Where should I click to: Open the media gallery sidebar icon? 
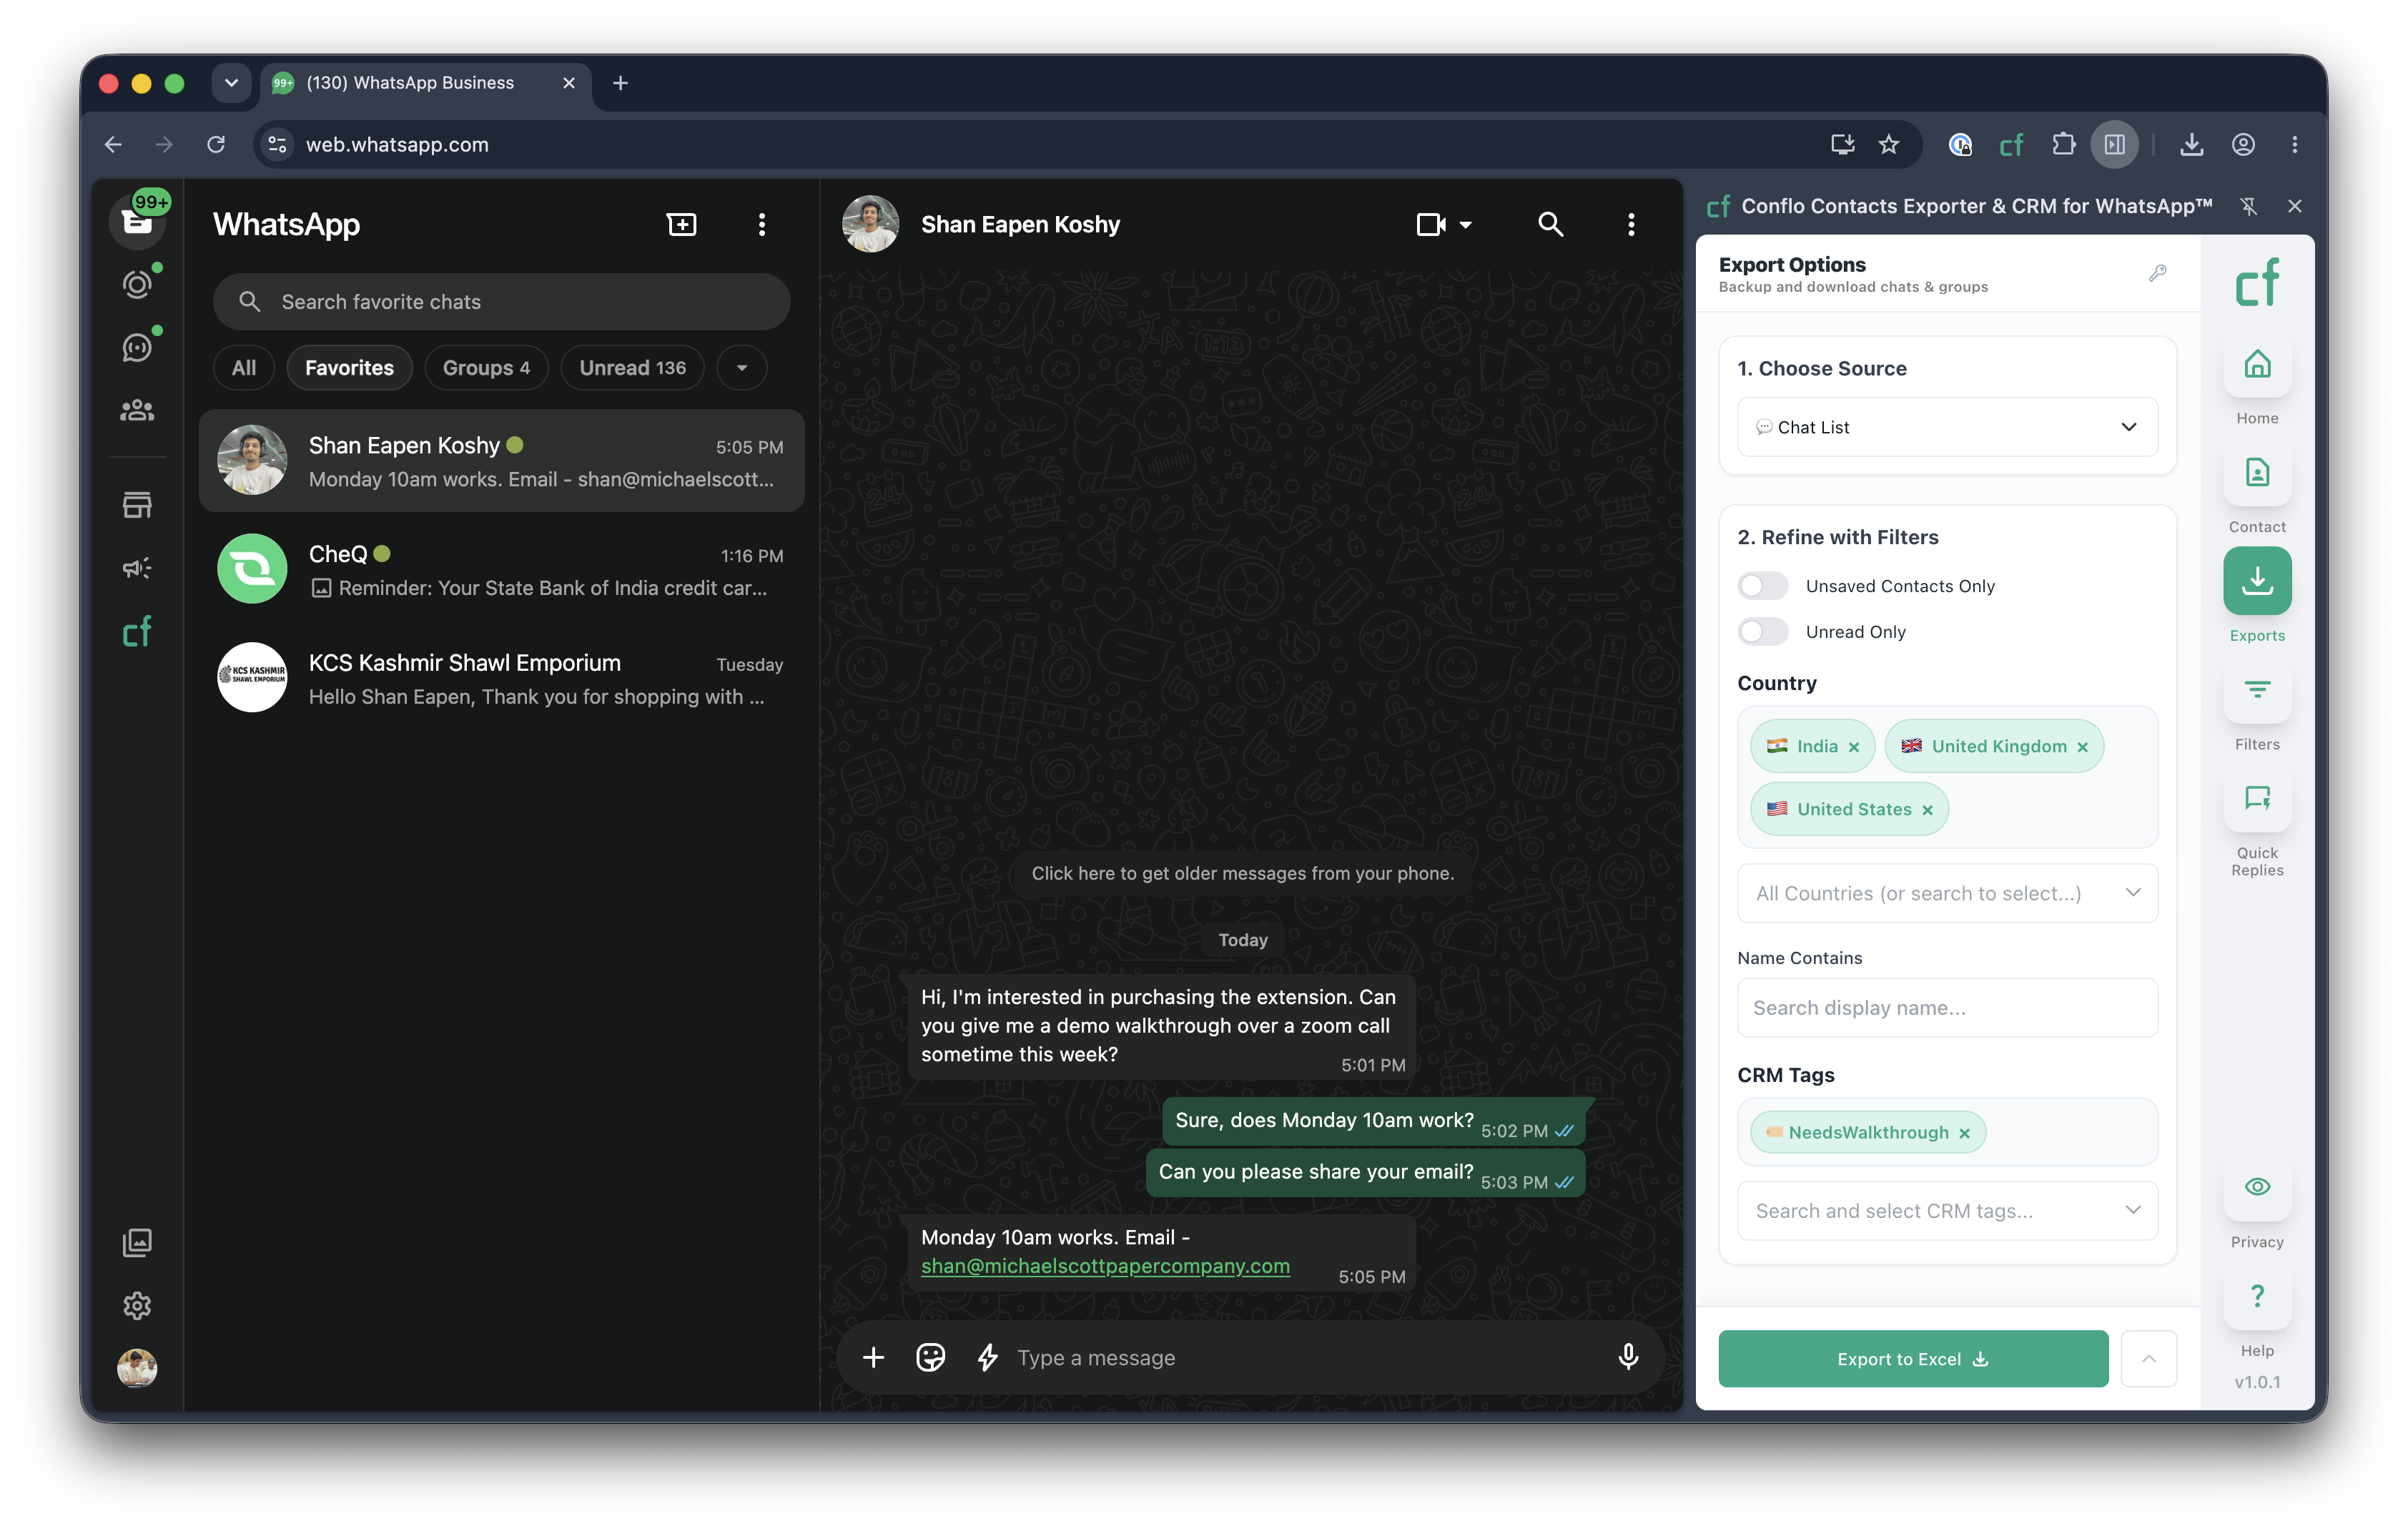137,1242
